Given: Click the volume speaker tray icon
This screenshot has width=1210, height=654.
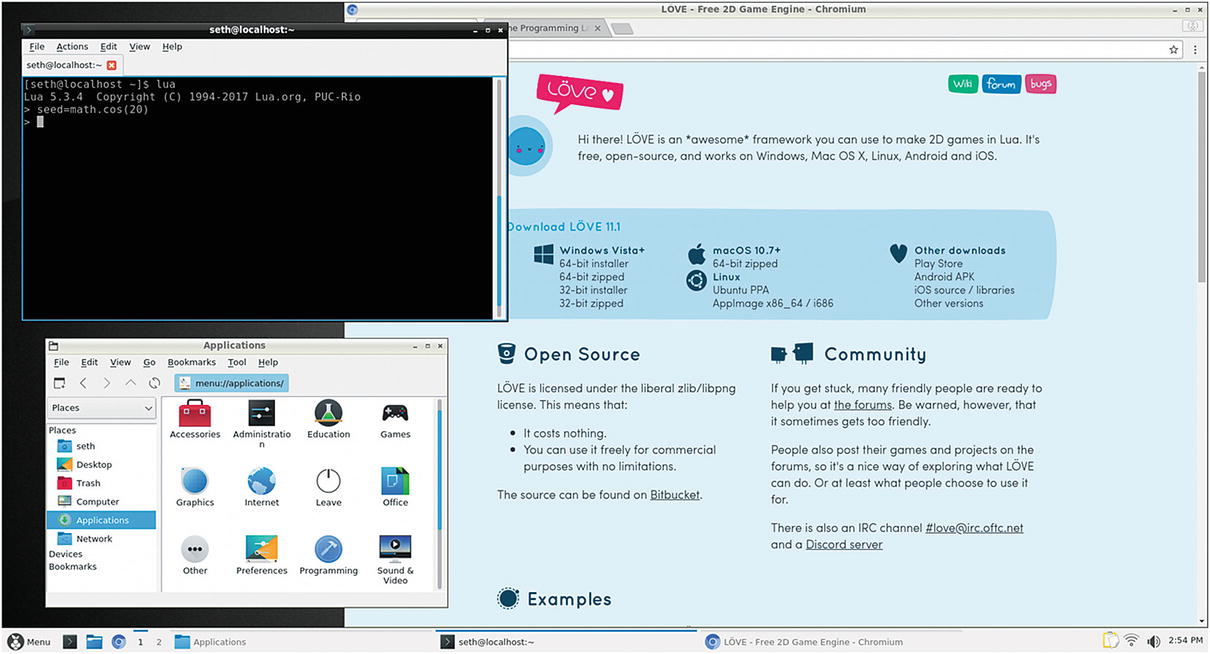Looking at the screenshot, I should 1153,641.
